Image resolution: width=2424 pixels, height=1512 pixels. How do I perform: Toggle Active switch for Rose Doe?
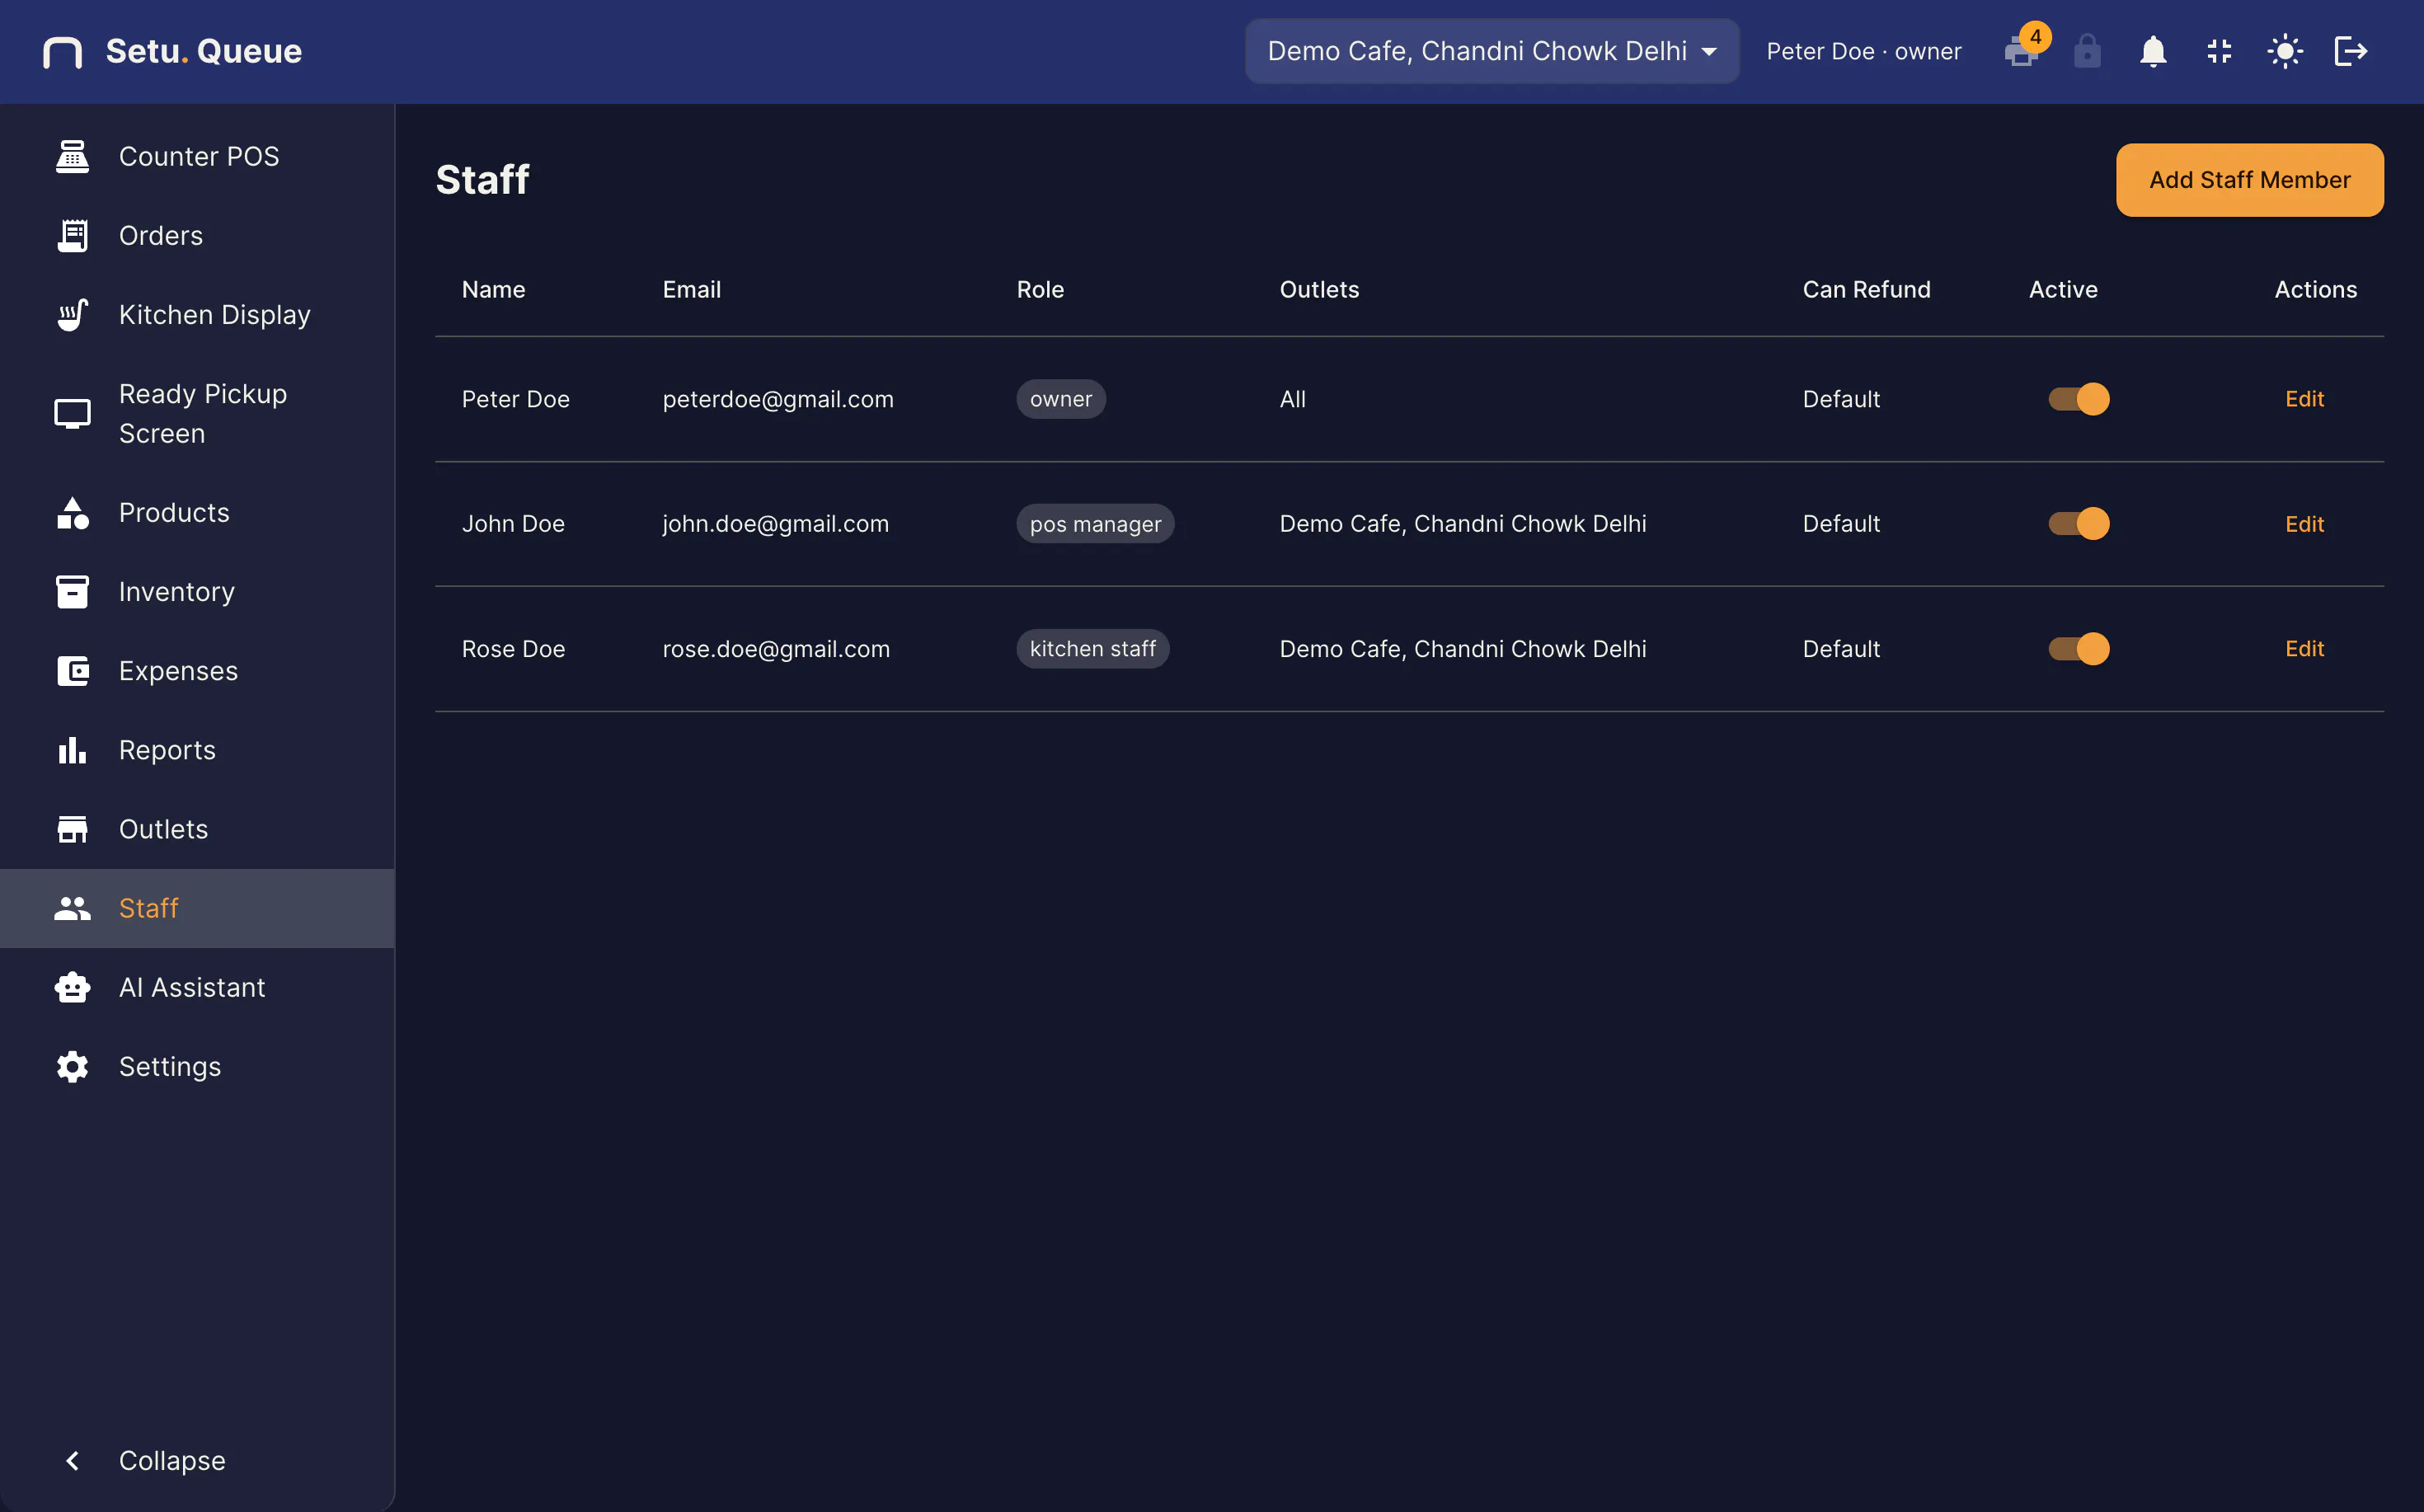(2079, 648)
